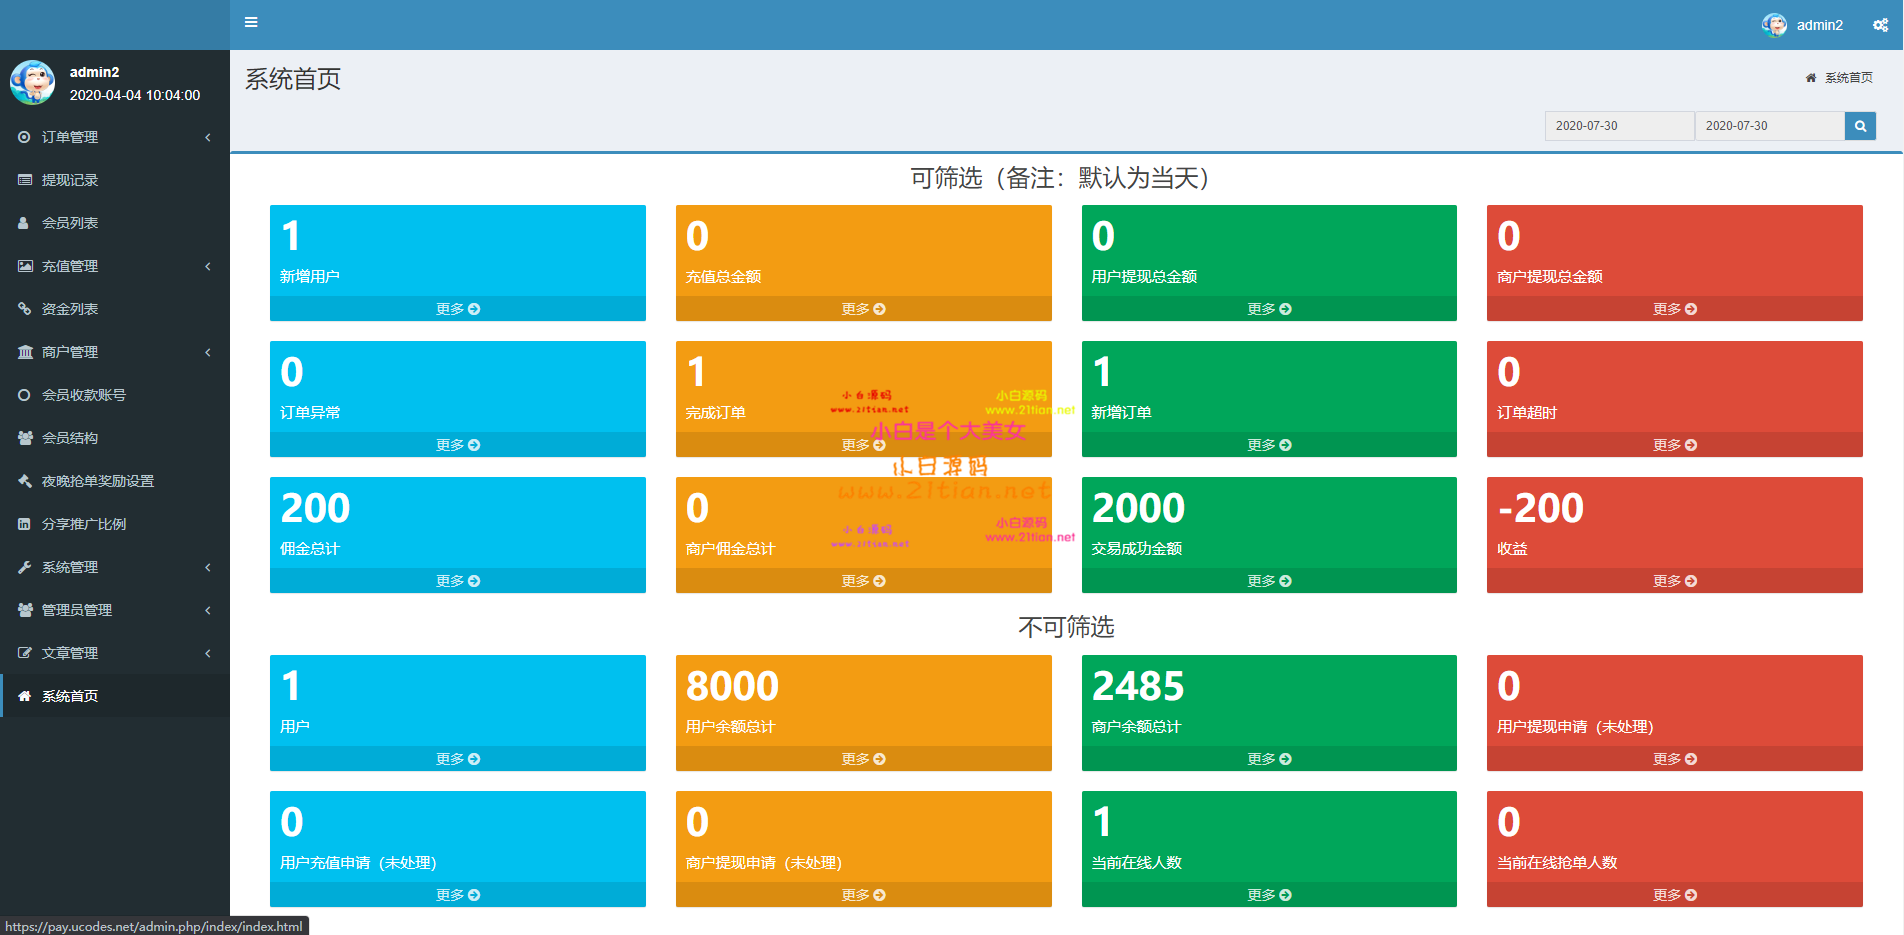Open 会员列表 in the sidebar
Image resolution: width=1904 pixels, height=935 pixels.
pos(70,223)
